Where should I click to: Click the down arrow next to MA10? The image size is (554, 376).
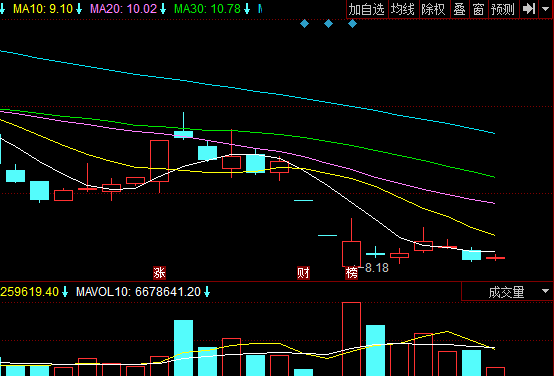[x=79, y=9]
